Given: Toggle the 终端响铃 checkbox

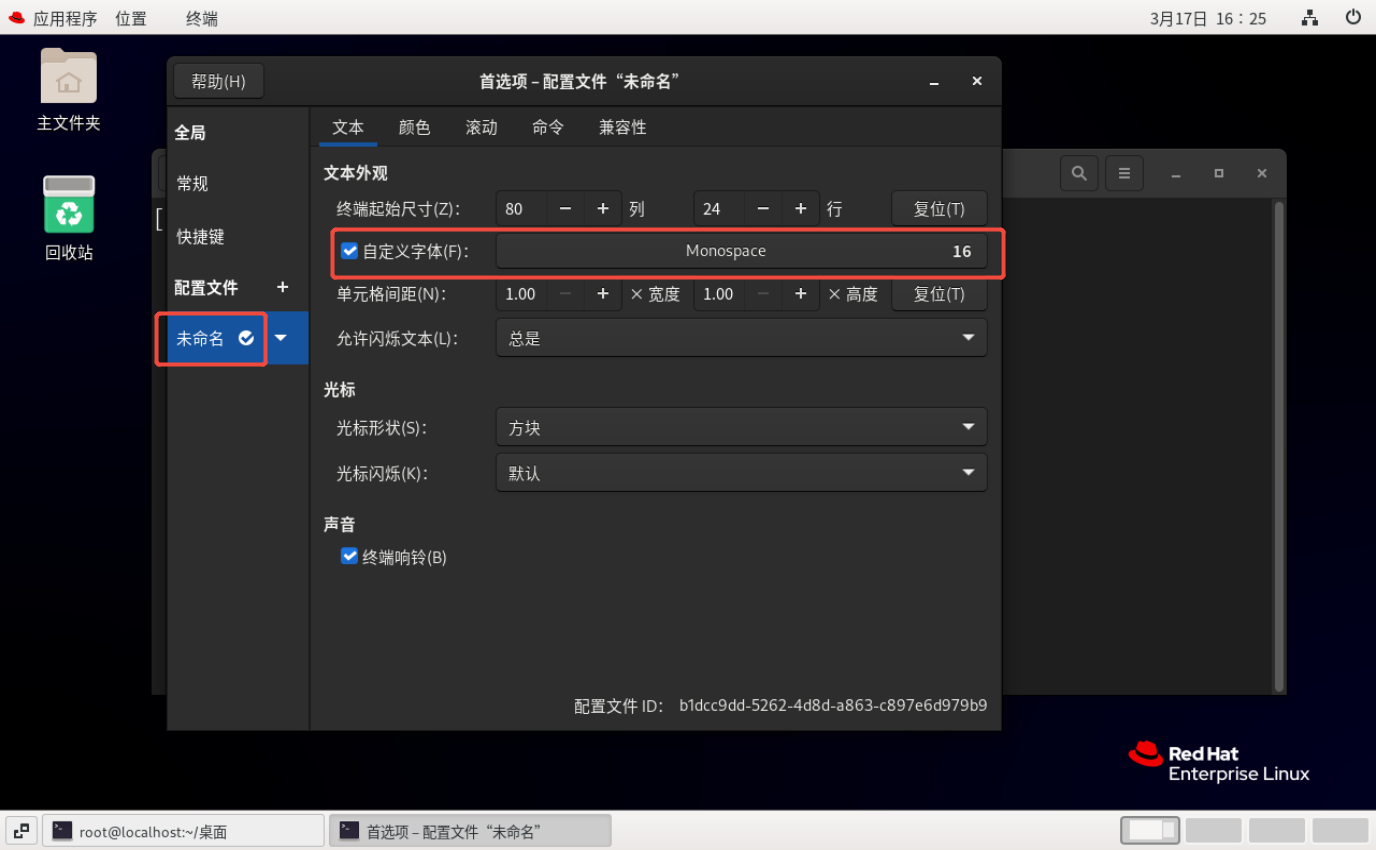Looking at the screenshot, I should coord(349,556).
